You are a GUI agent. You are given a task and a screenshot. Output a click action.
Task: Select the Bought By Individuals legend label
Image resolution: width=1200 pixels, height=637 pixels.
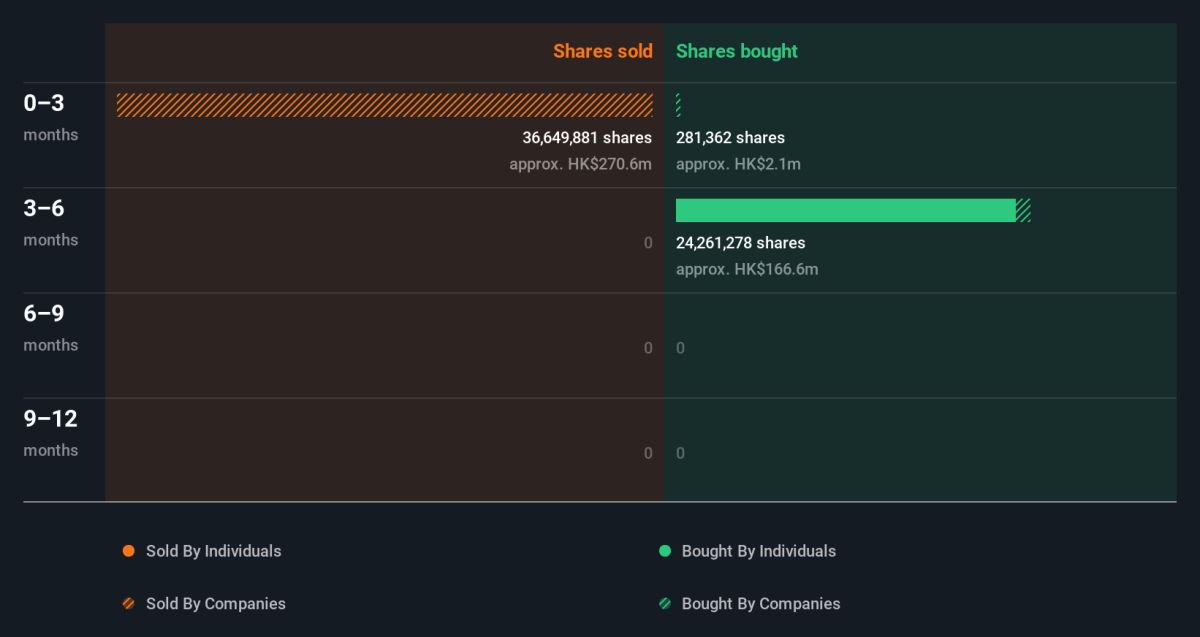click(759, 551)
